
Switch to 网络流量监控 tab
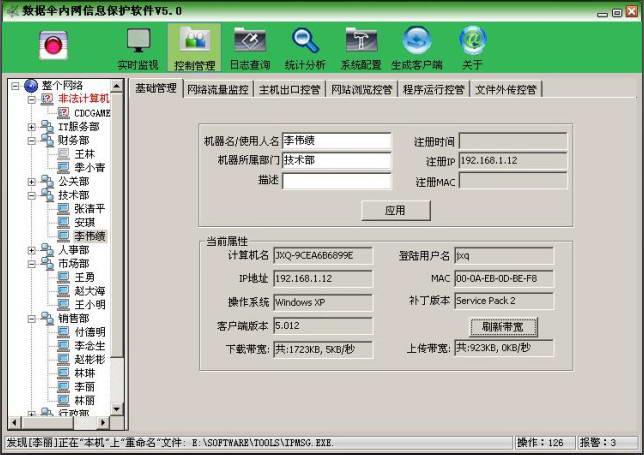[x=217, y=89]
